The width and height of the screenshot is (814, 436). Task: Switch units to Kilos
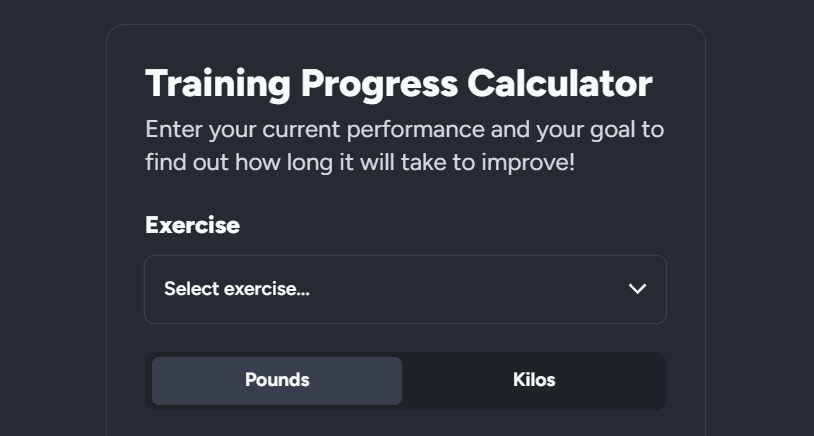(x=533, y=380)
